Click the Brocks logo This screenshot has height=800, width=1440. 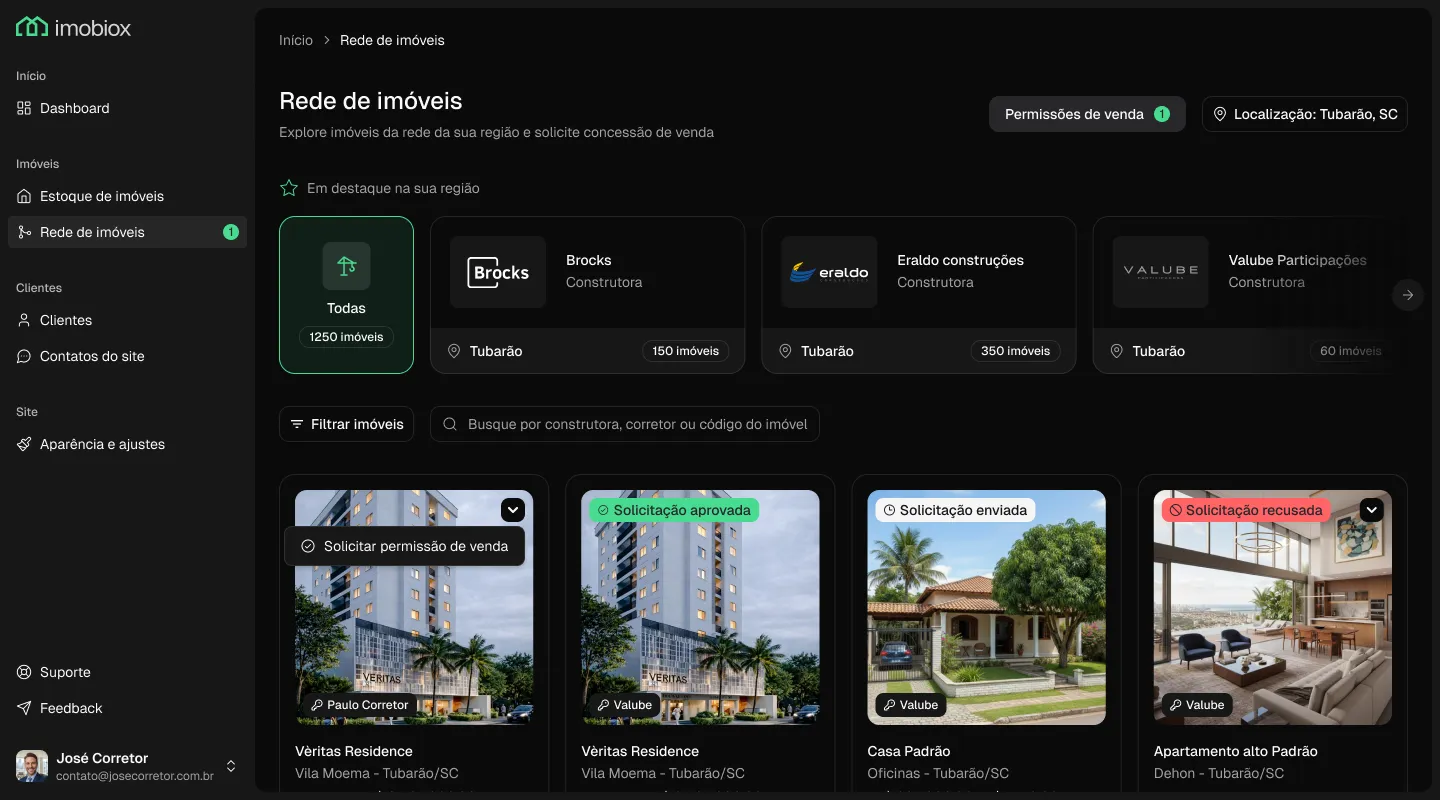pyautogui.click(x=498, y=272)
